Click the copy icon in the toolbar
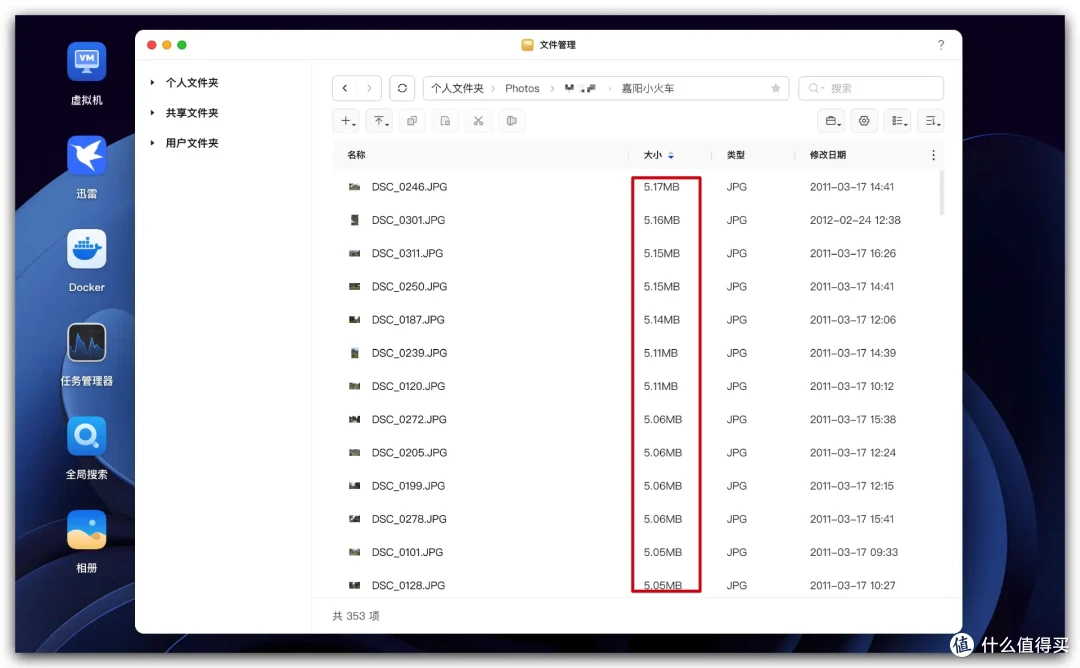Viewport: 1080px width, 668px height. [412, 121]
